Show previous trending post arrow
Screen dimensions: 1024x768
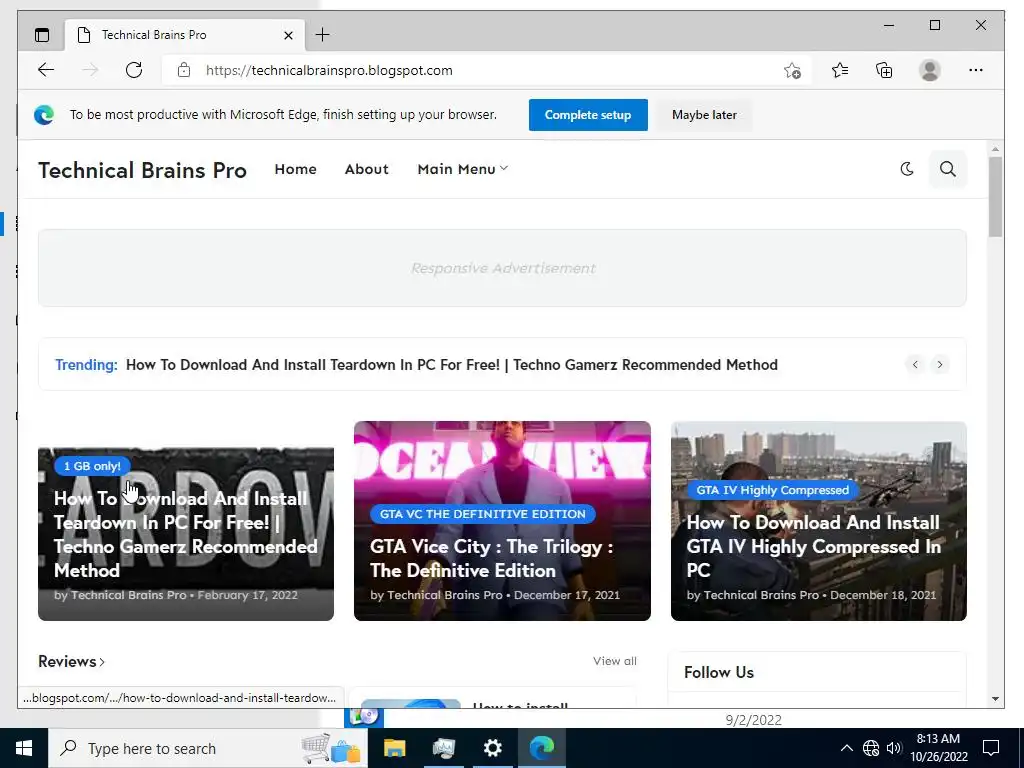coord(915,364)
